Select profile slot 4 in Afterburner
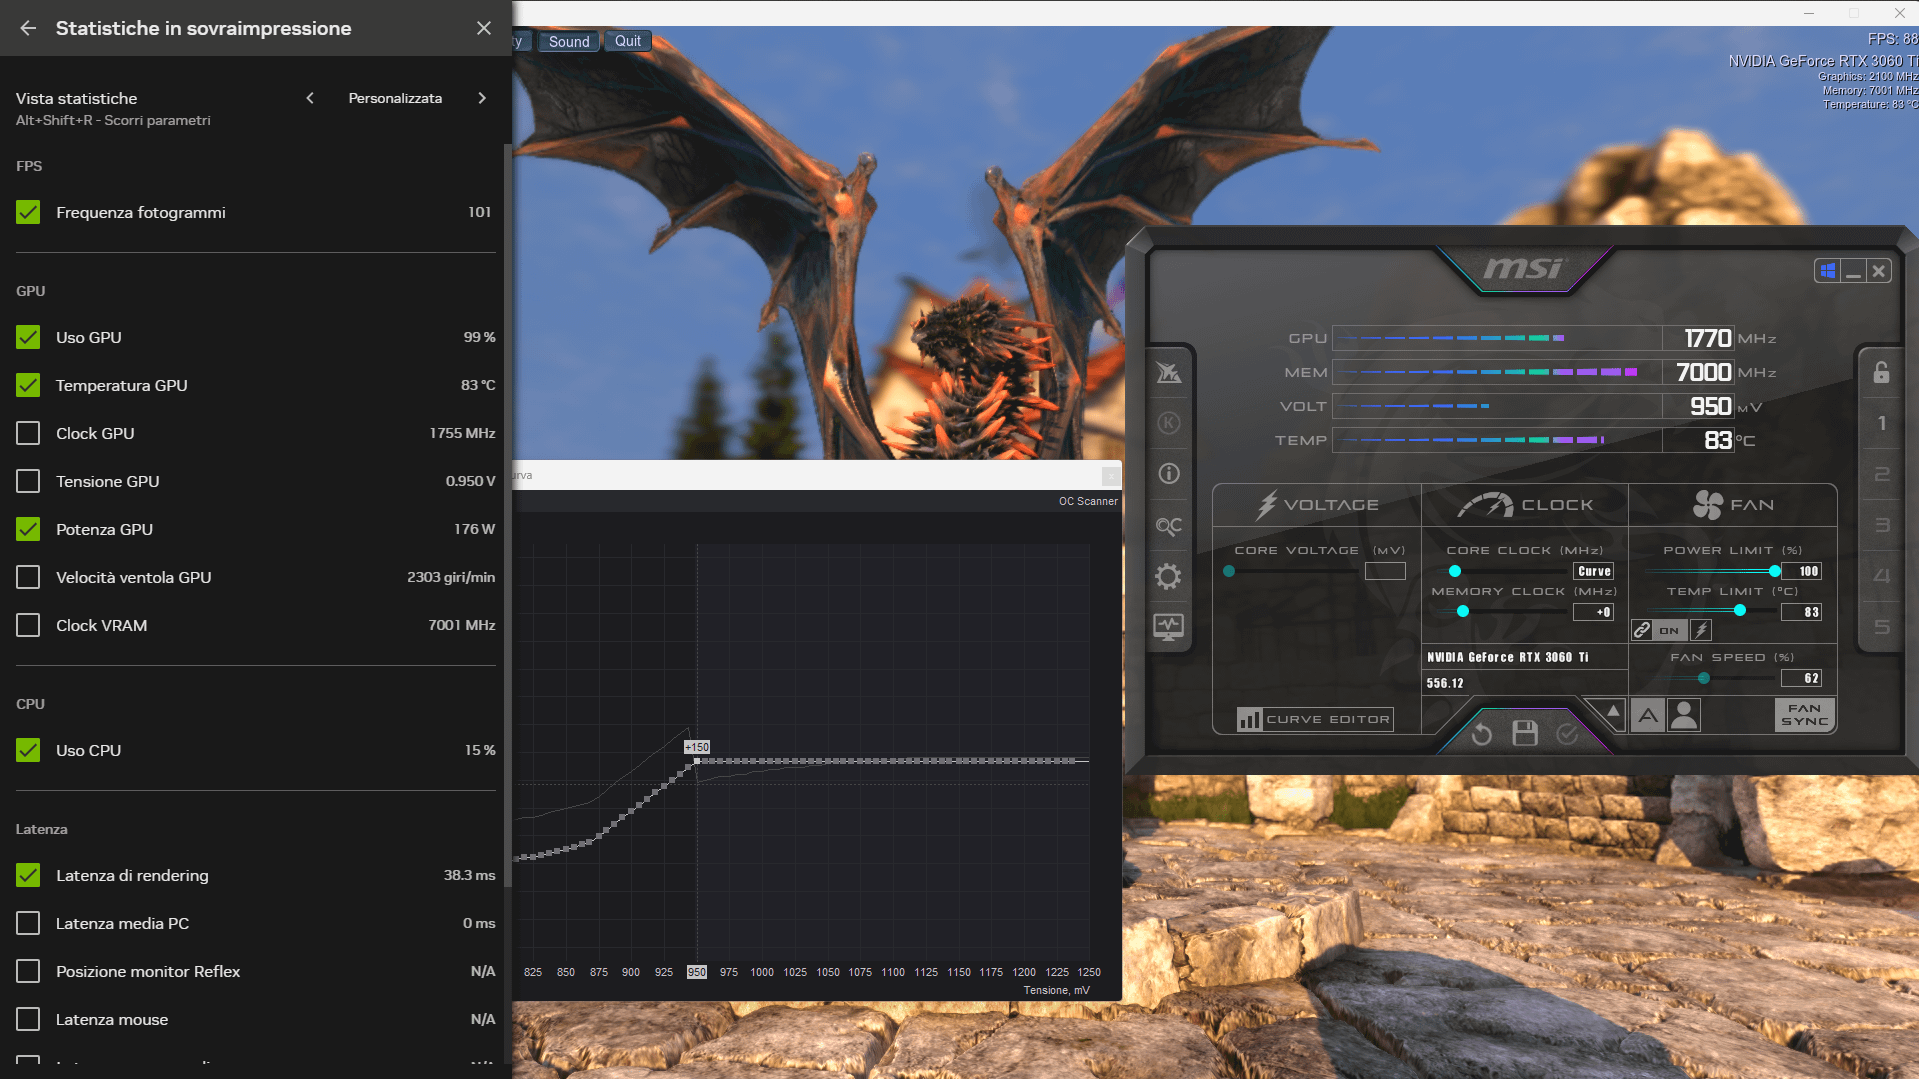 (1881, 576)
